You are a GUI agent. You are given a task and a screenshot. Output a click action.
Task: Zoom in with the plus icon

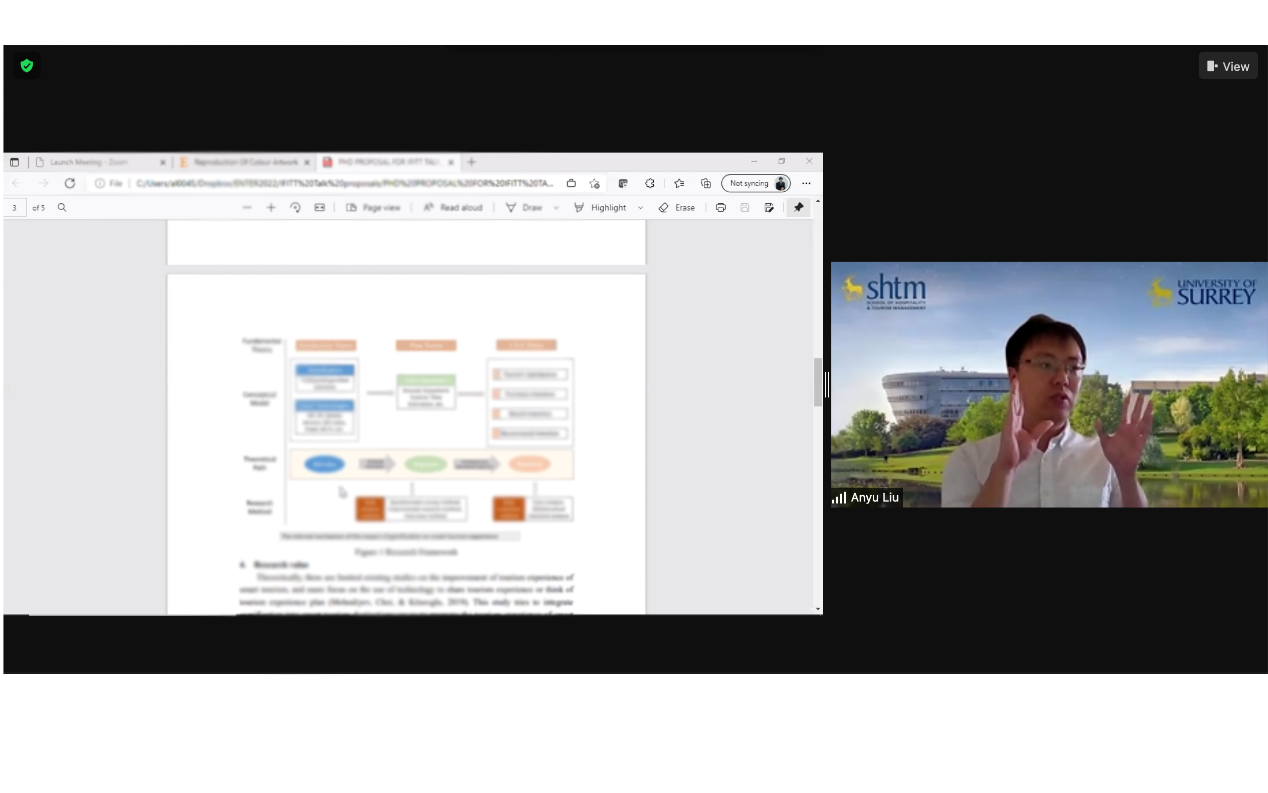(x=271, y=208)
